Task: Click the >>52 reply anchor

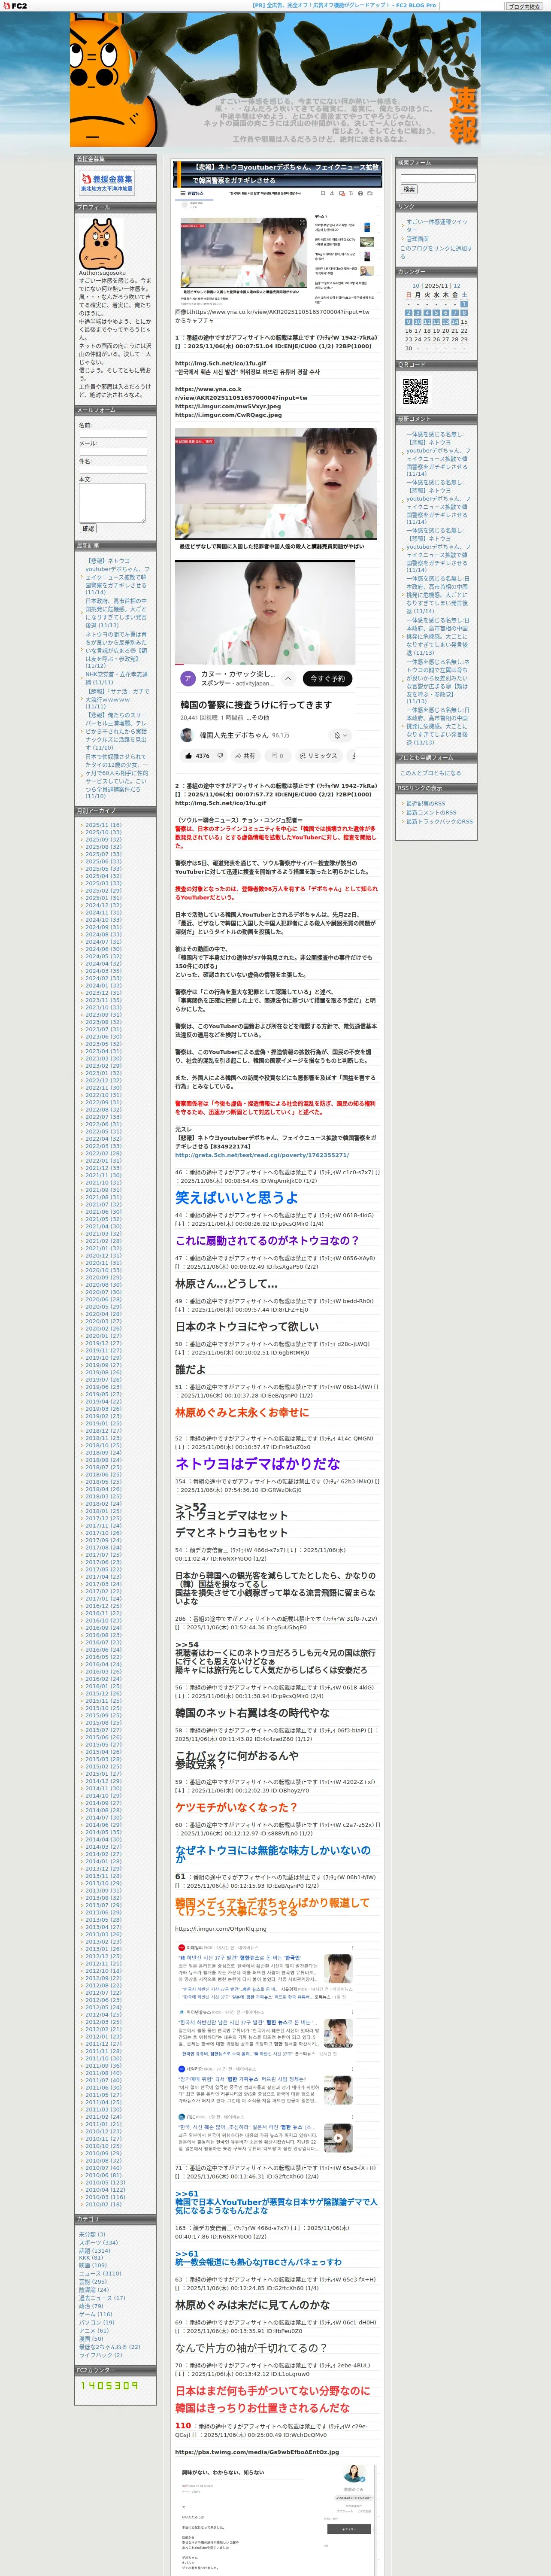Action: tap(190, 1507)
